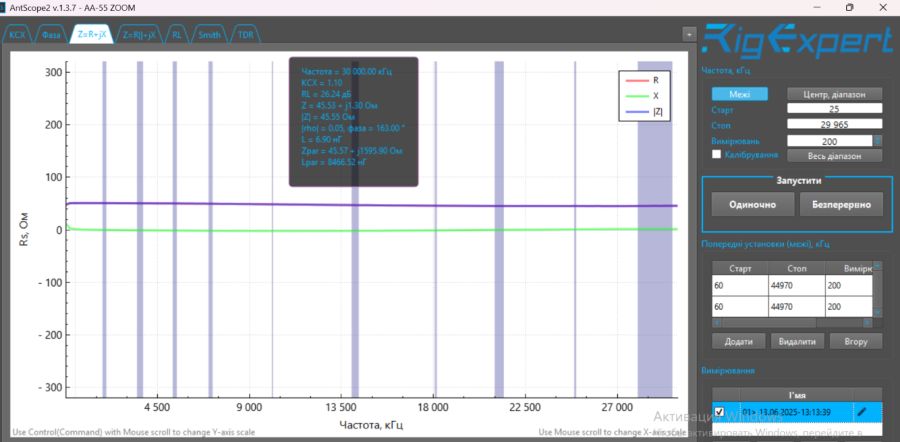Select the Межі range mode button

click(x=739, y=94)
